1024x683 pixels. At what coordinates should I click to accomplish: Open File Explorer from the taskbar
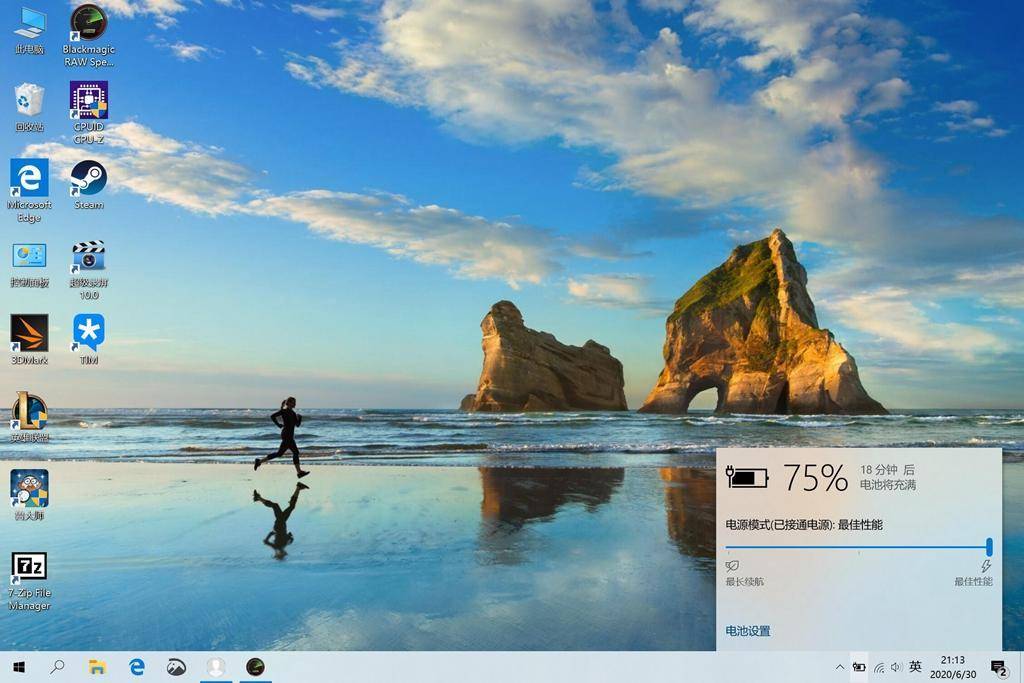click(97, 667)
